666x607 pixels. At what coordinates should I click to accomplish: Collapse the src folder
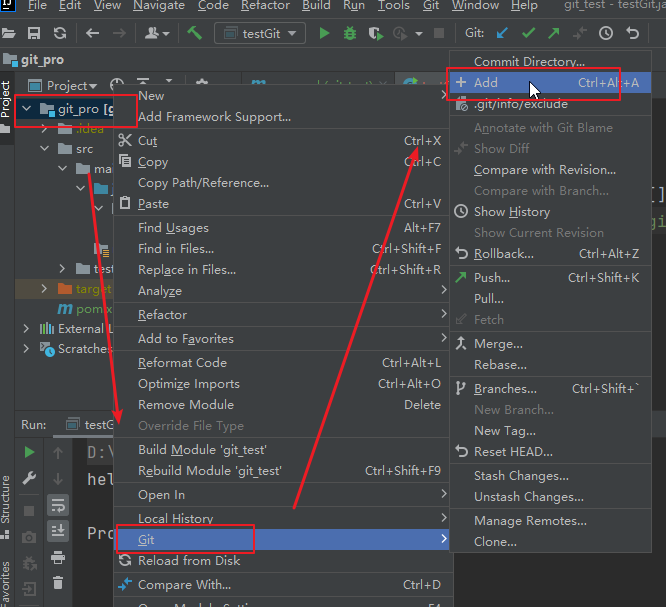(x=44, y=149)
